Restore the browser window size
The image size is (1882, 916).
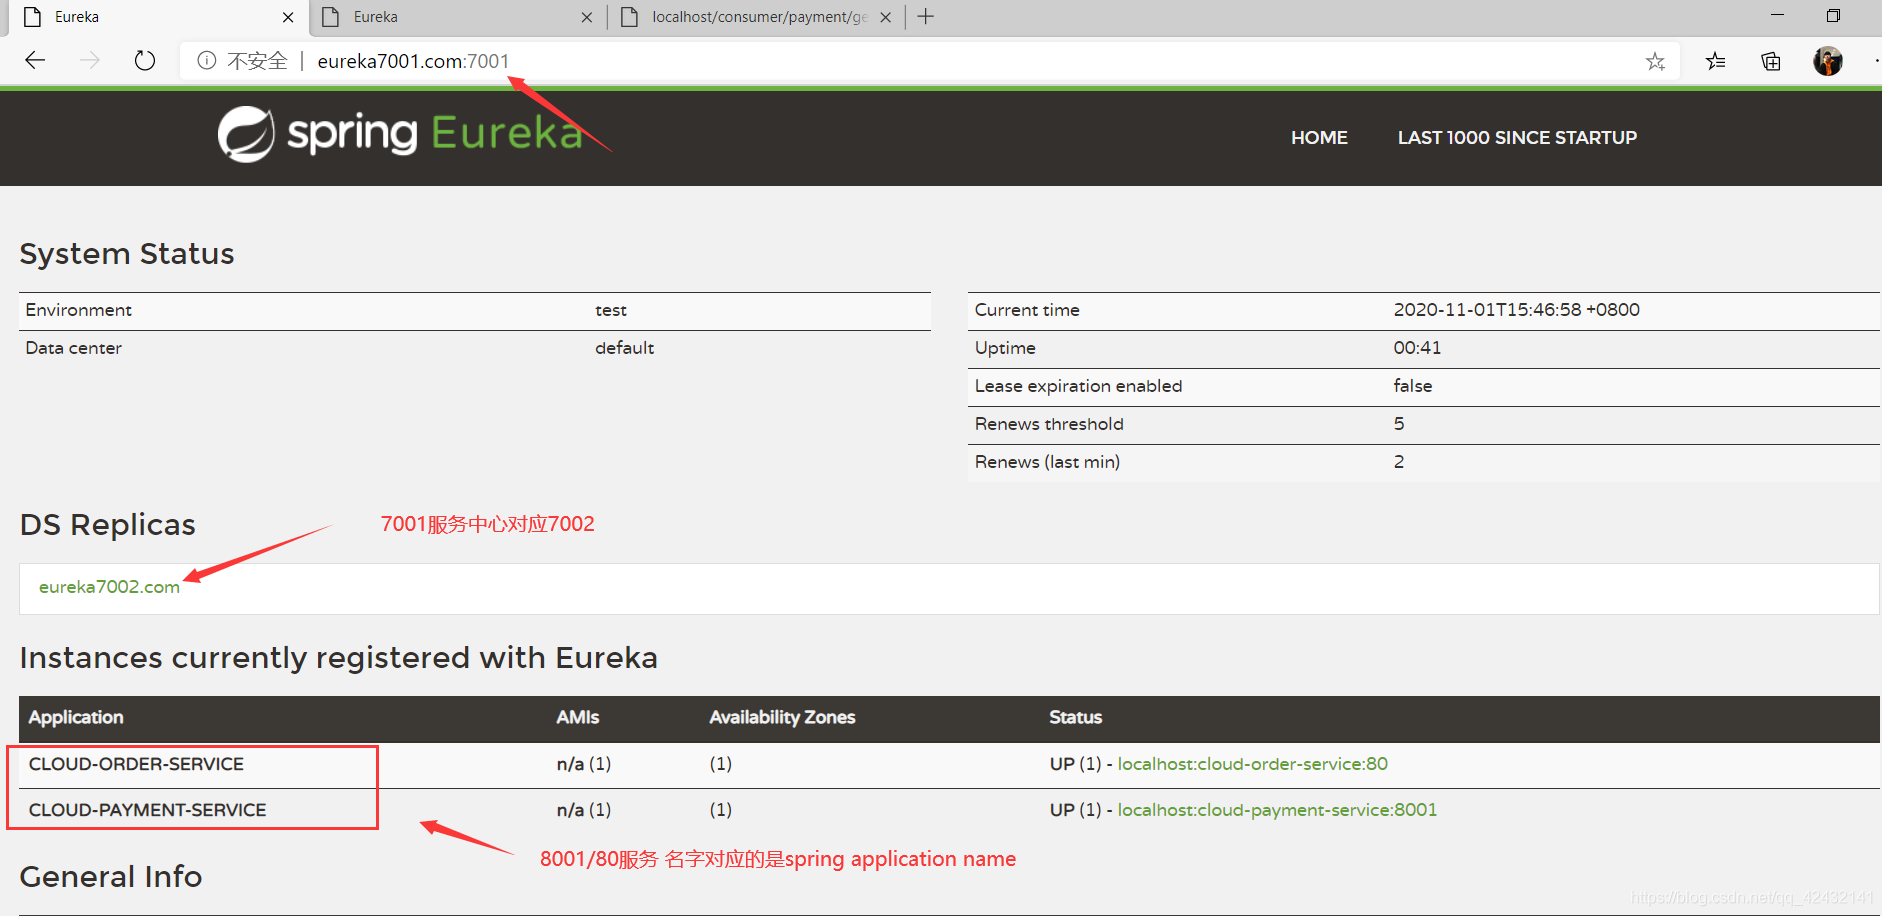(1833, 15)
